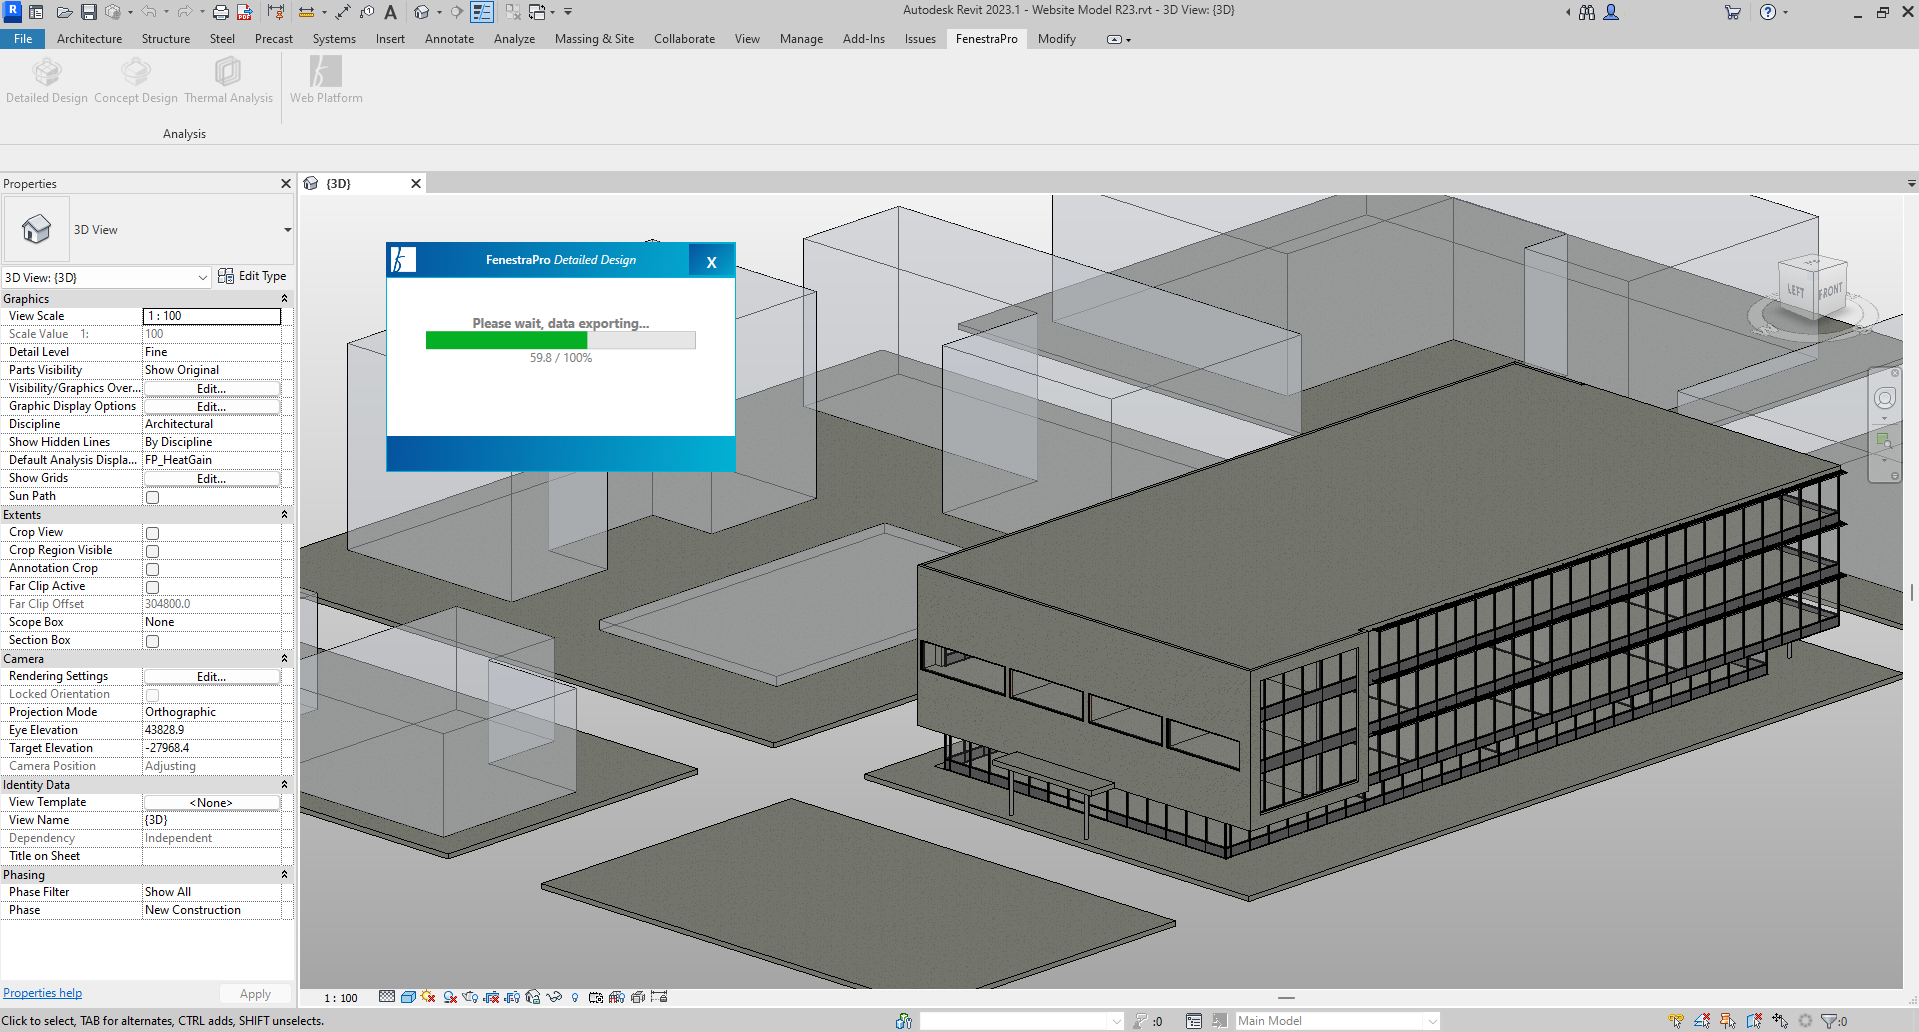
Task: Enable the Crop View checkbox
Action: click(153, 533)
